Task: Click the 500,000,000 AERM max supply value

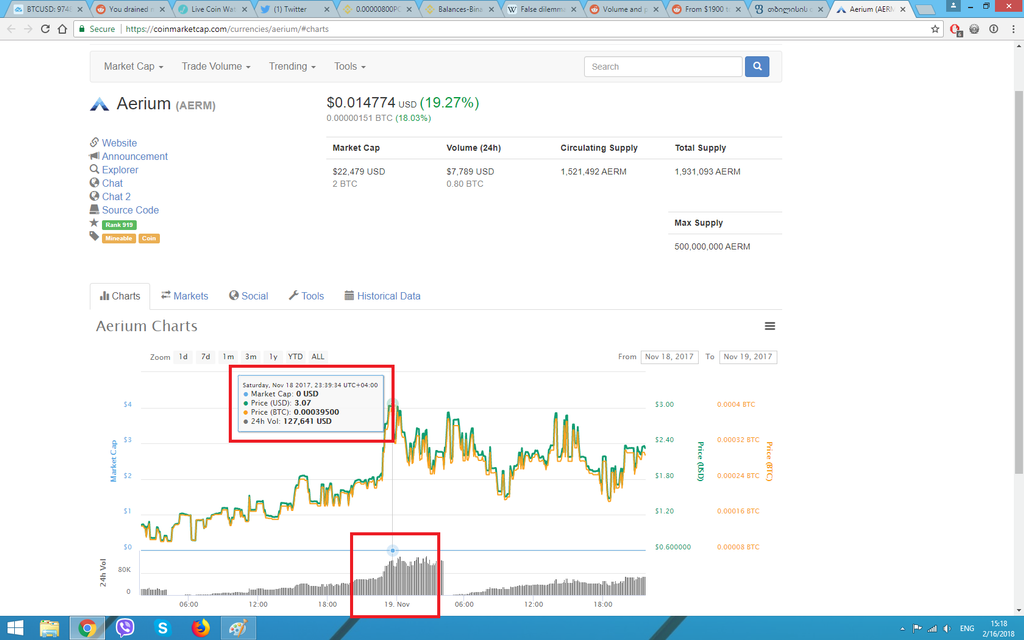Action: [712, 247]
